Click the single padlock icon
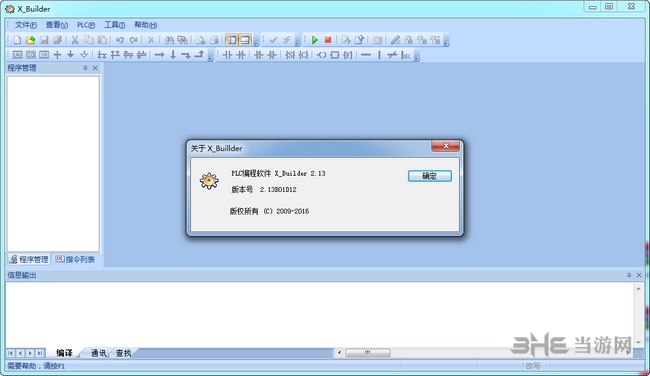This screenshot has height=376, width=650. [408, 40]
